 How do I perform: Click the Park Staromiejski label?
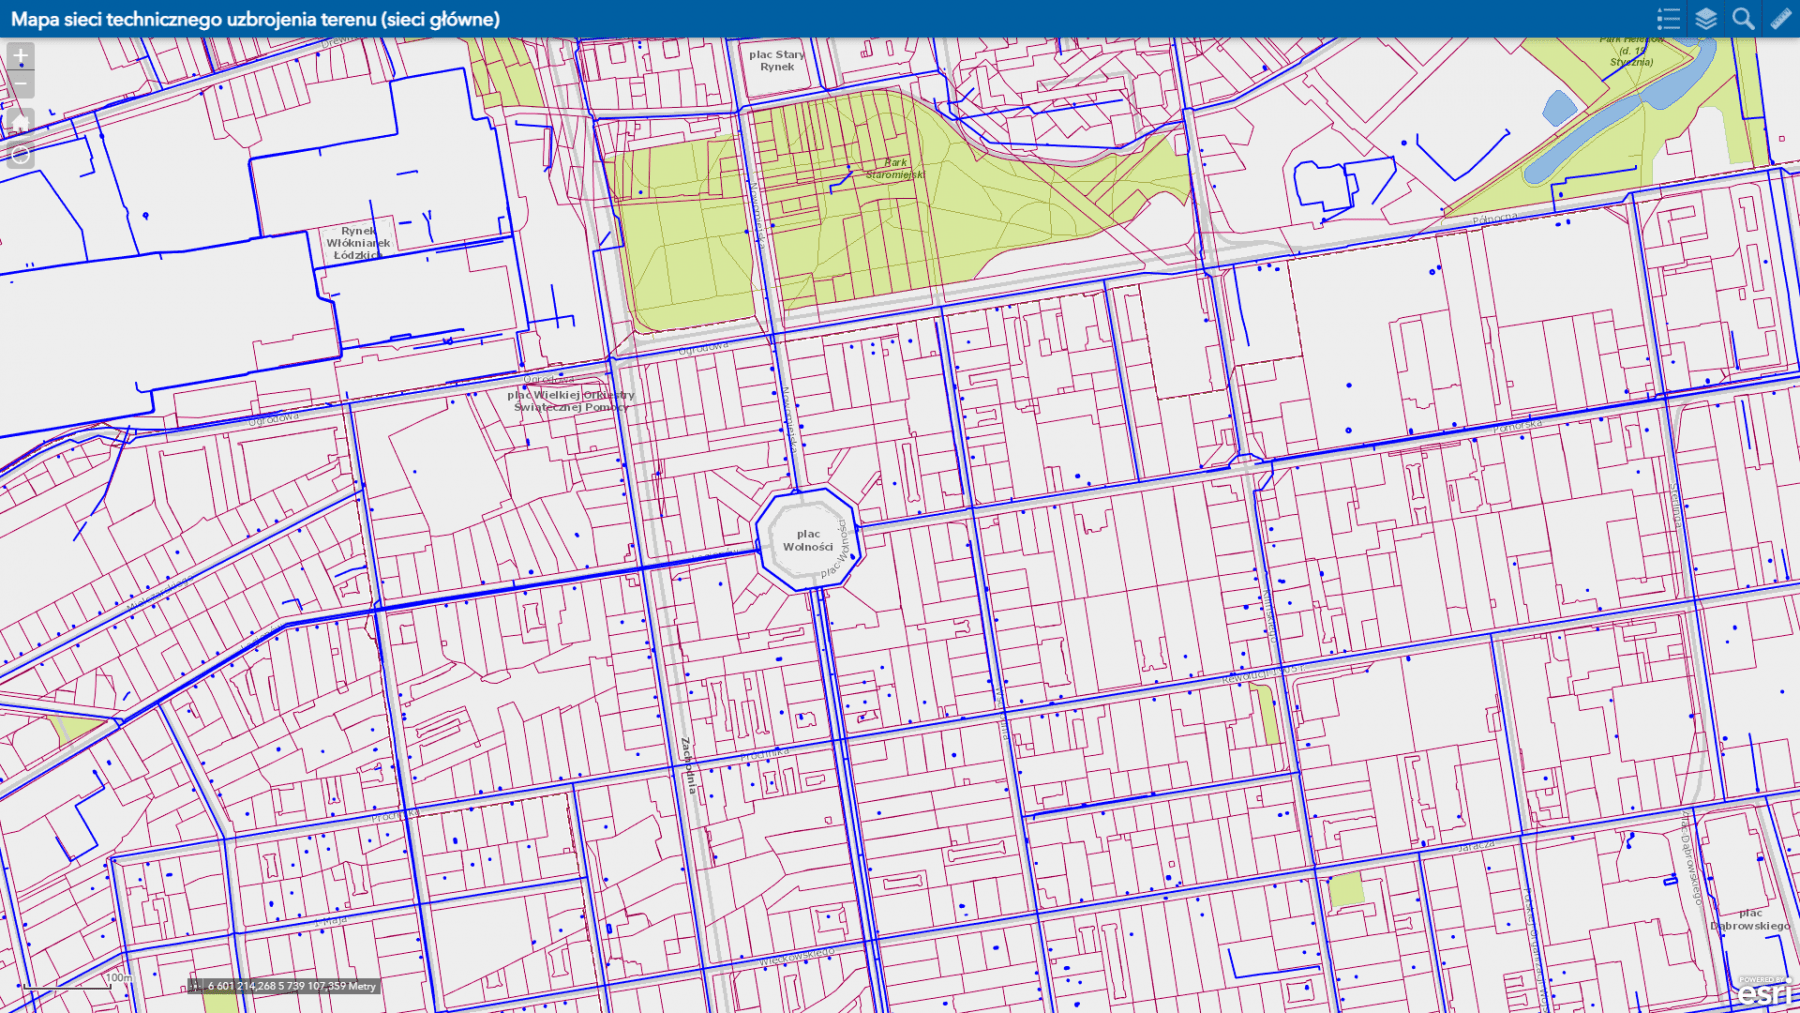895,168
